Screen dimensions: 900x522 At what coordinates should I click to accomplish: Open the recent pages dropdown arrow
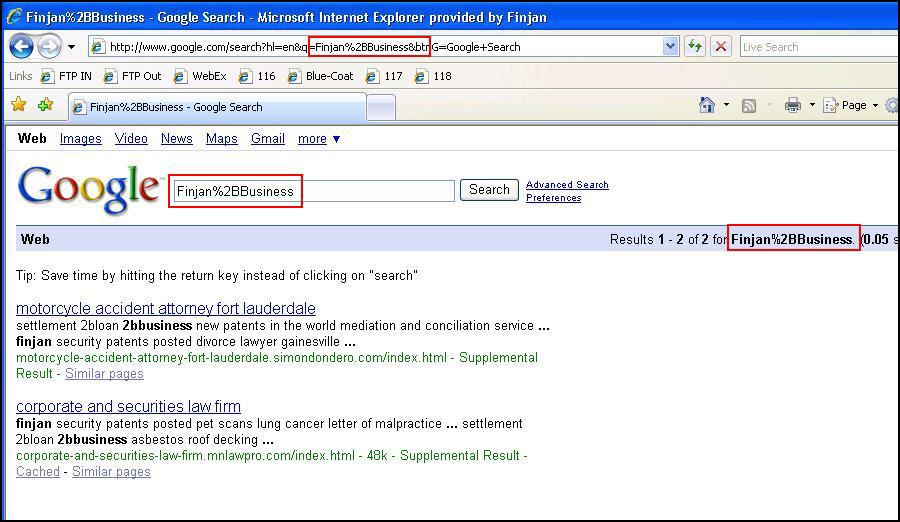point(72,47)
